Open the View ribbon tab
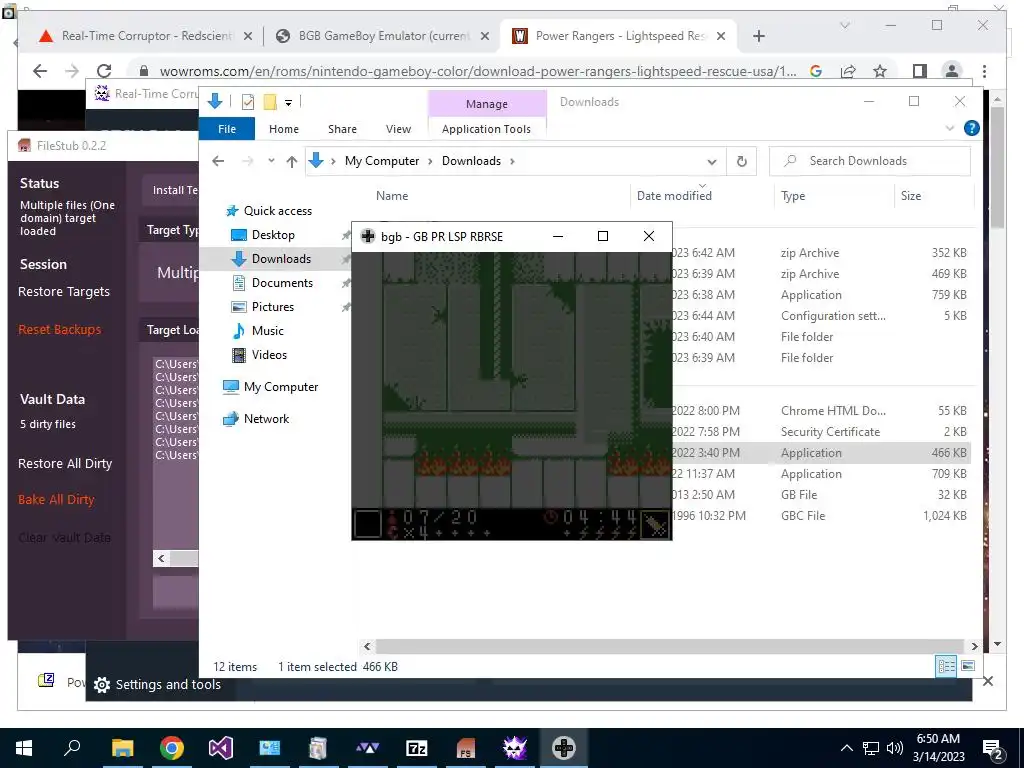Viewport: 1024px width, 768px height. (x=398, y=129)
